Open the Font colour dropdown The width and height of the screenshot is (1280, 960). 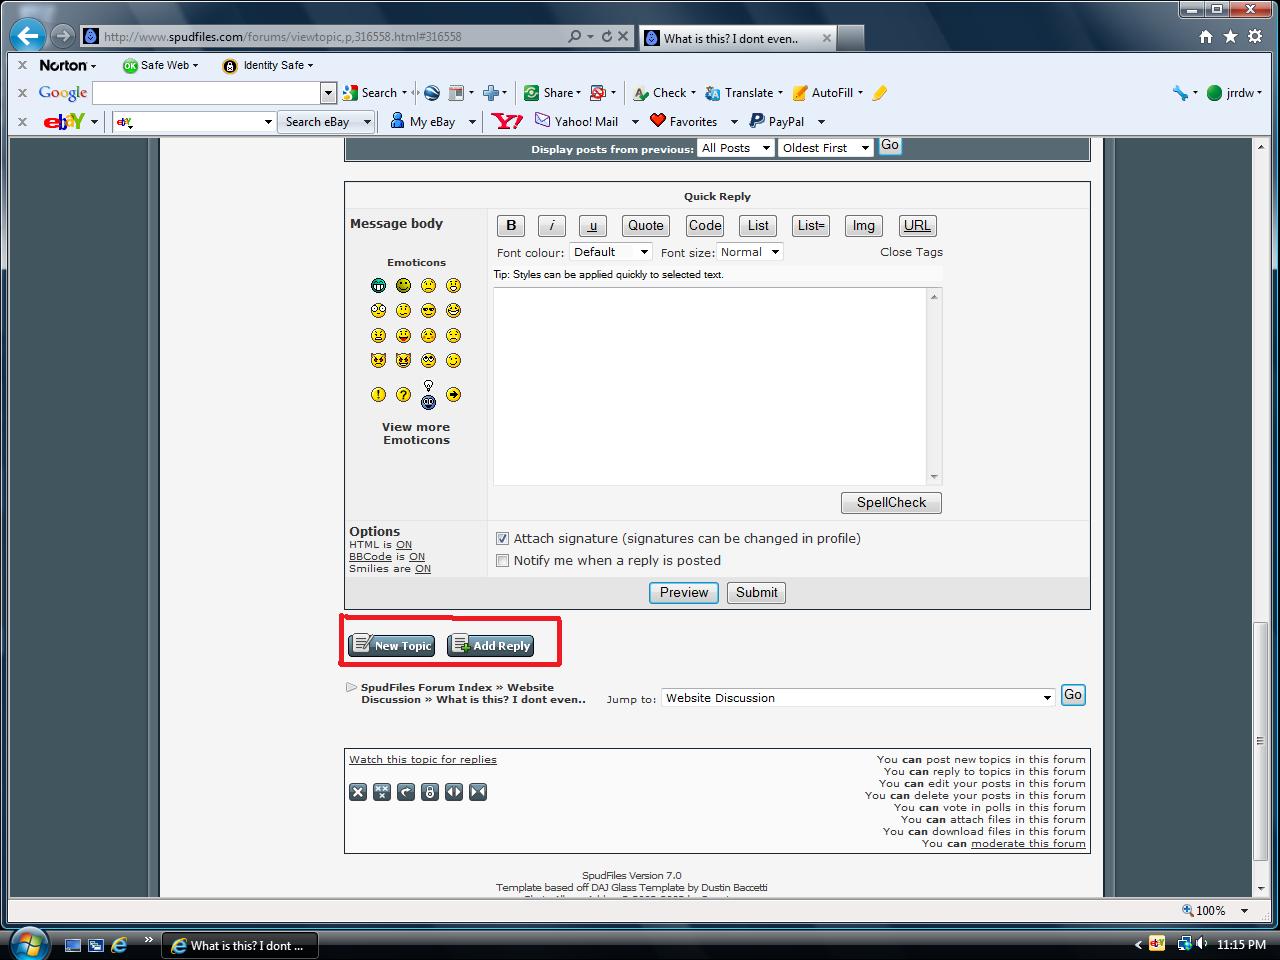(611, 252)
